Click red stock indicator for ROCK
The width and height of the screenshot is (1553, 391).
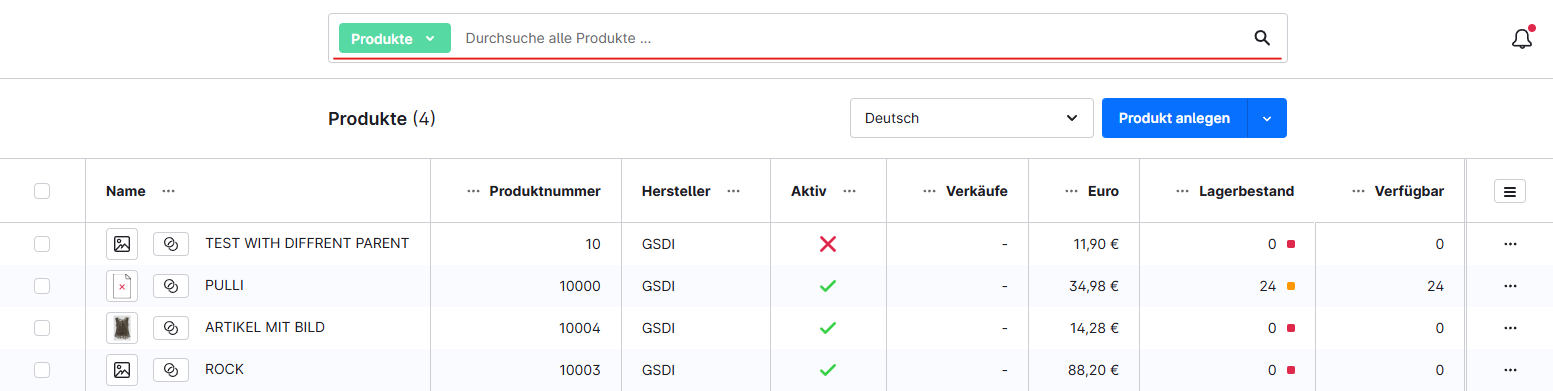(1291, 370)
